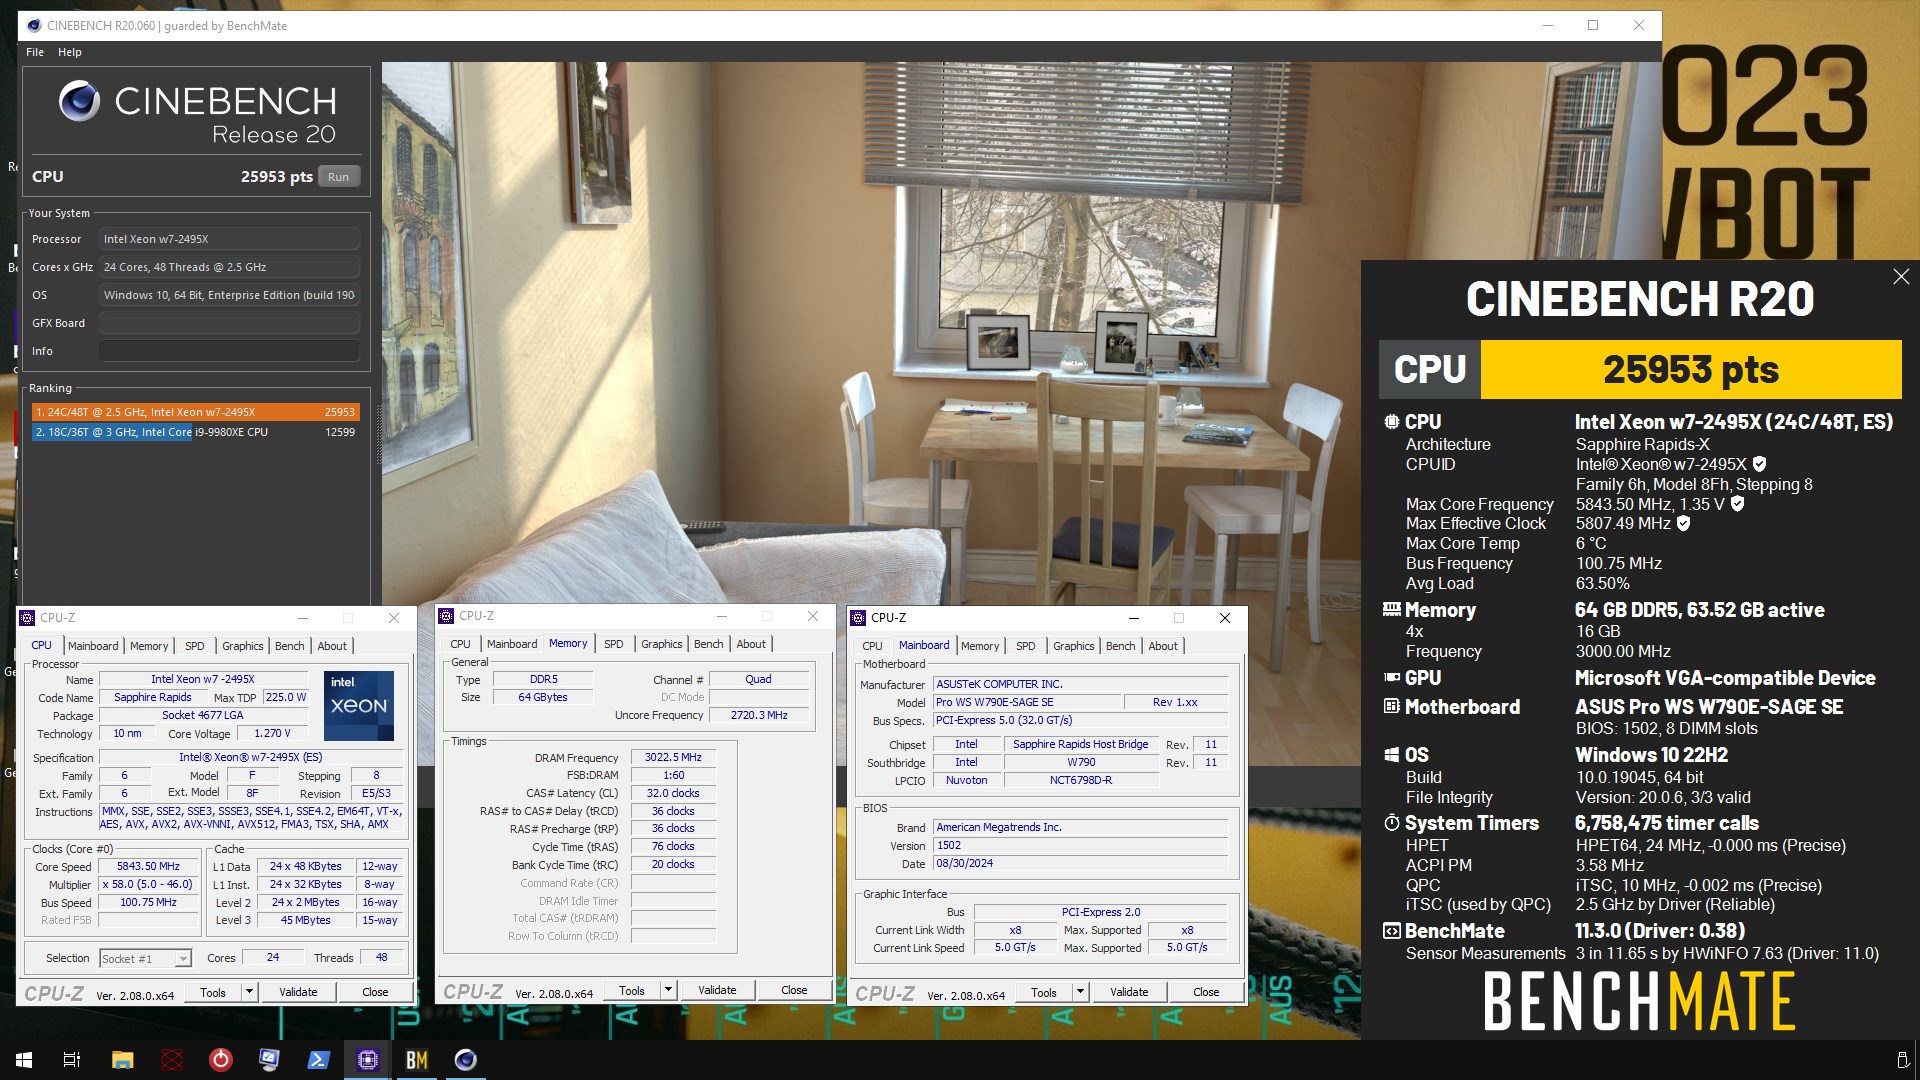Open the monitor checklist taskbar app

pyautogui.click(x=269, y=1060)
